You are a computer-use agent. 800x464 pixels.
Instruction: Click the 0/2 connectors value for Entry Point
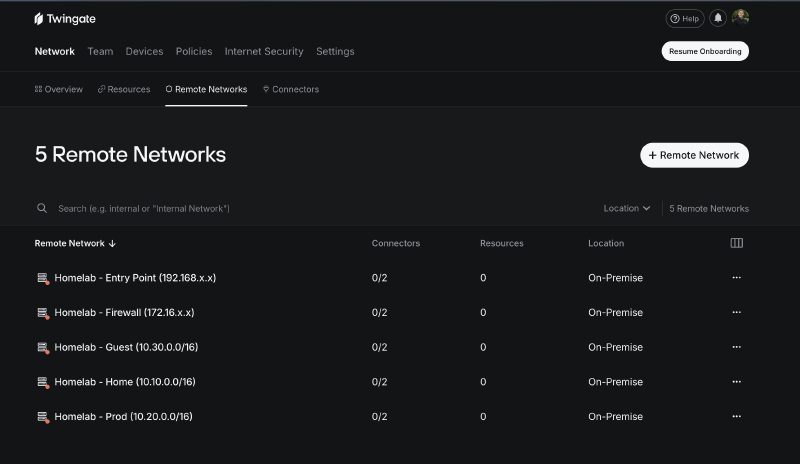tap(380, 278)
